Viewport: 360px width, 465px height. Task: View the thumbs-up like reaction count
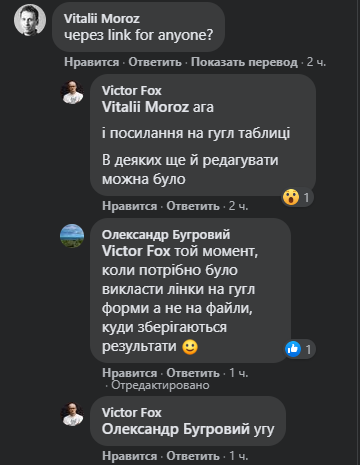(299, 349)
